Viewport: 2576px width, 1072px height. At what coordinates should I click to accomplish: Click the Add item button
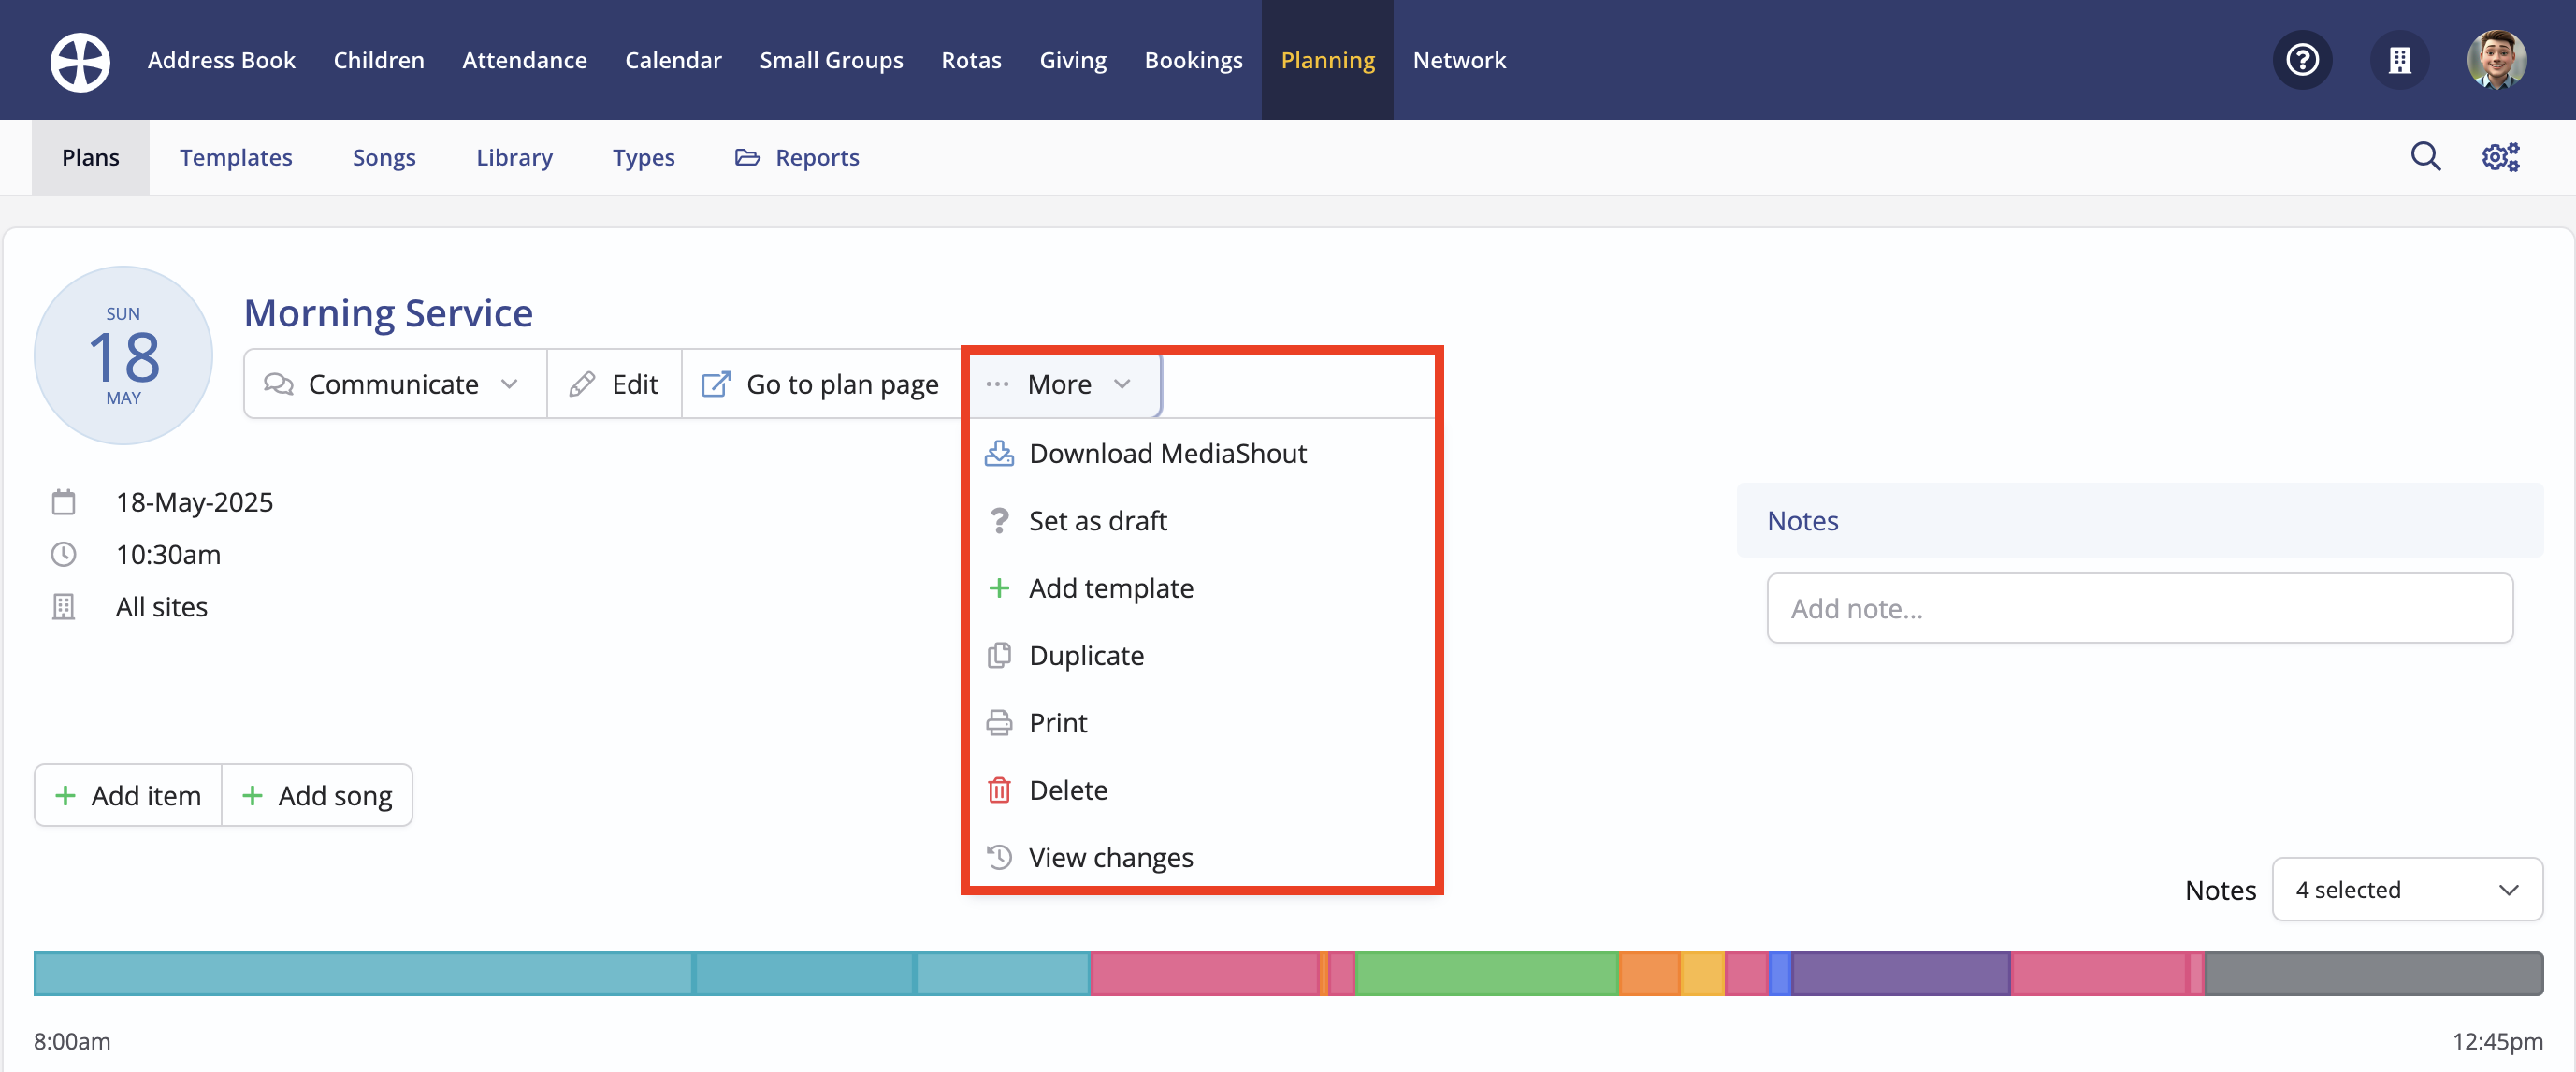click(x=128, y=795)
